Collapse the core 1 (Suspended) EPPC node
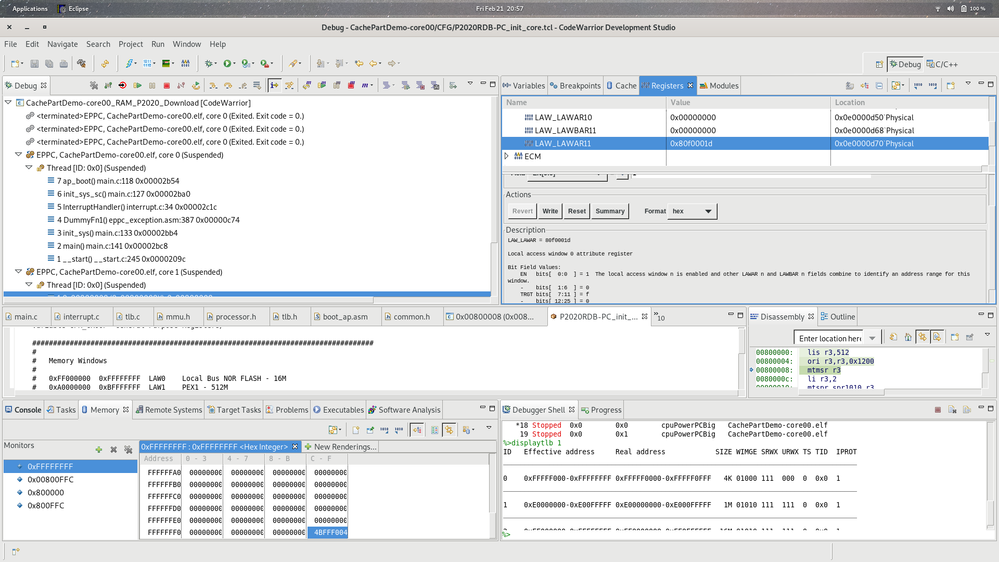Viewport: 999px width, 562px height. click(18, 272)
